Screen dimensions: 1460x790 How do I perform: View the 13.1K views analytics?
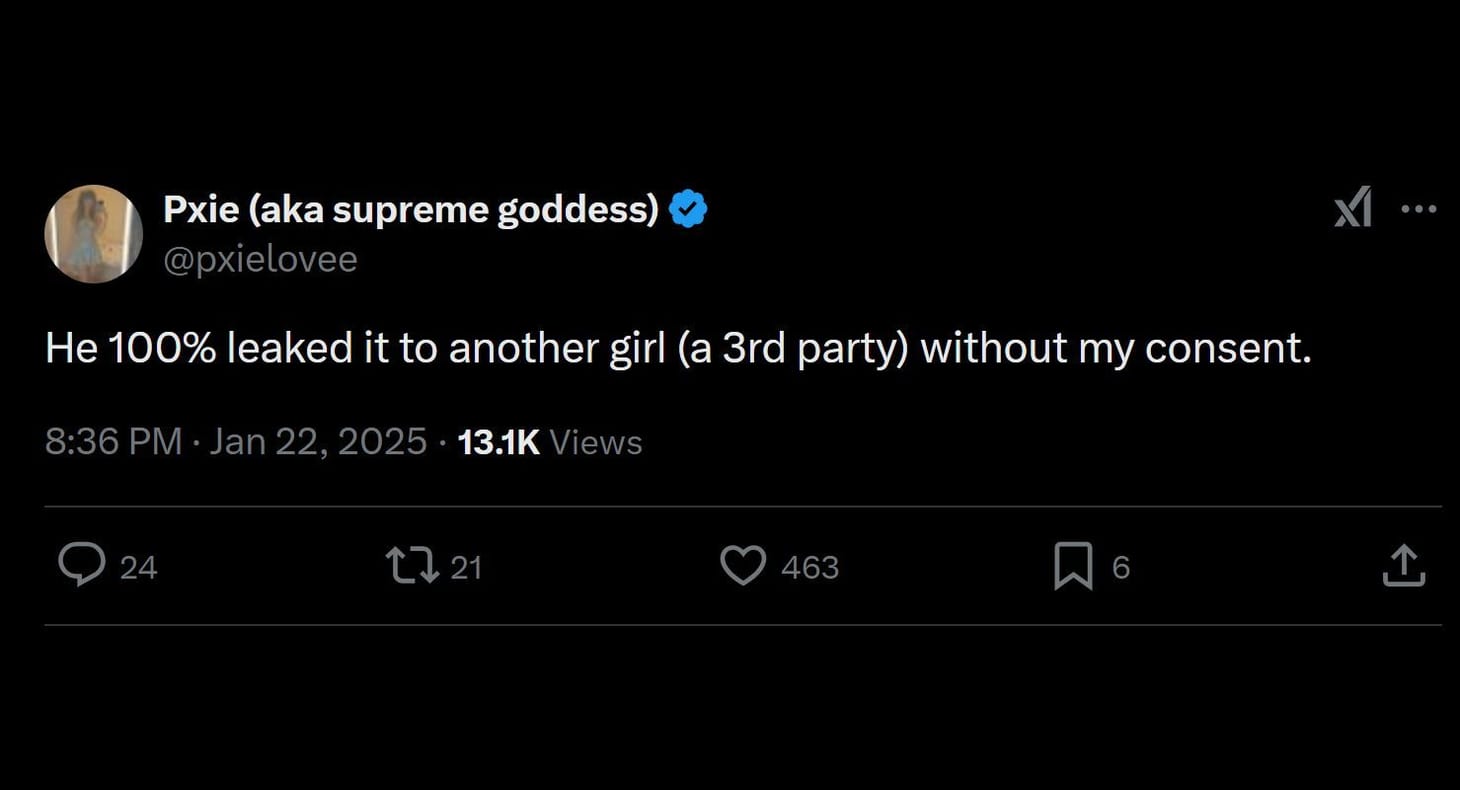pyautogui.click(x=550, y=440)
